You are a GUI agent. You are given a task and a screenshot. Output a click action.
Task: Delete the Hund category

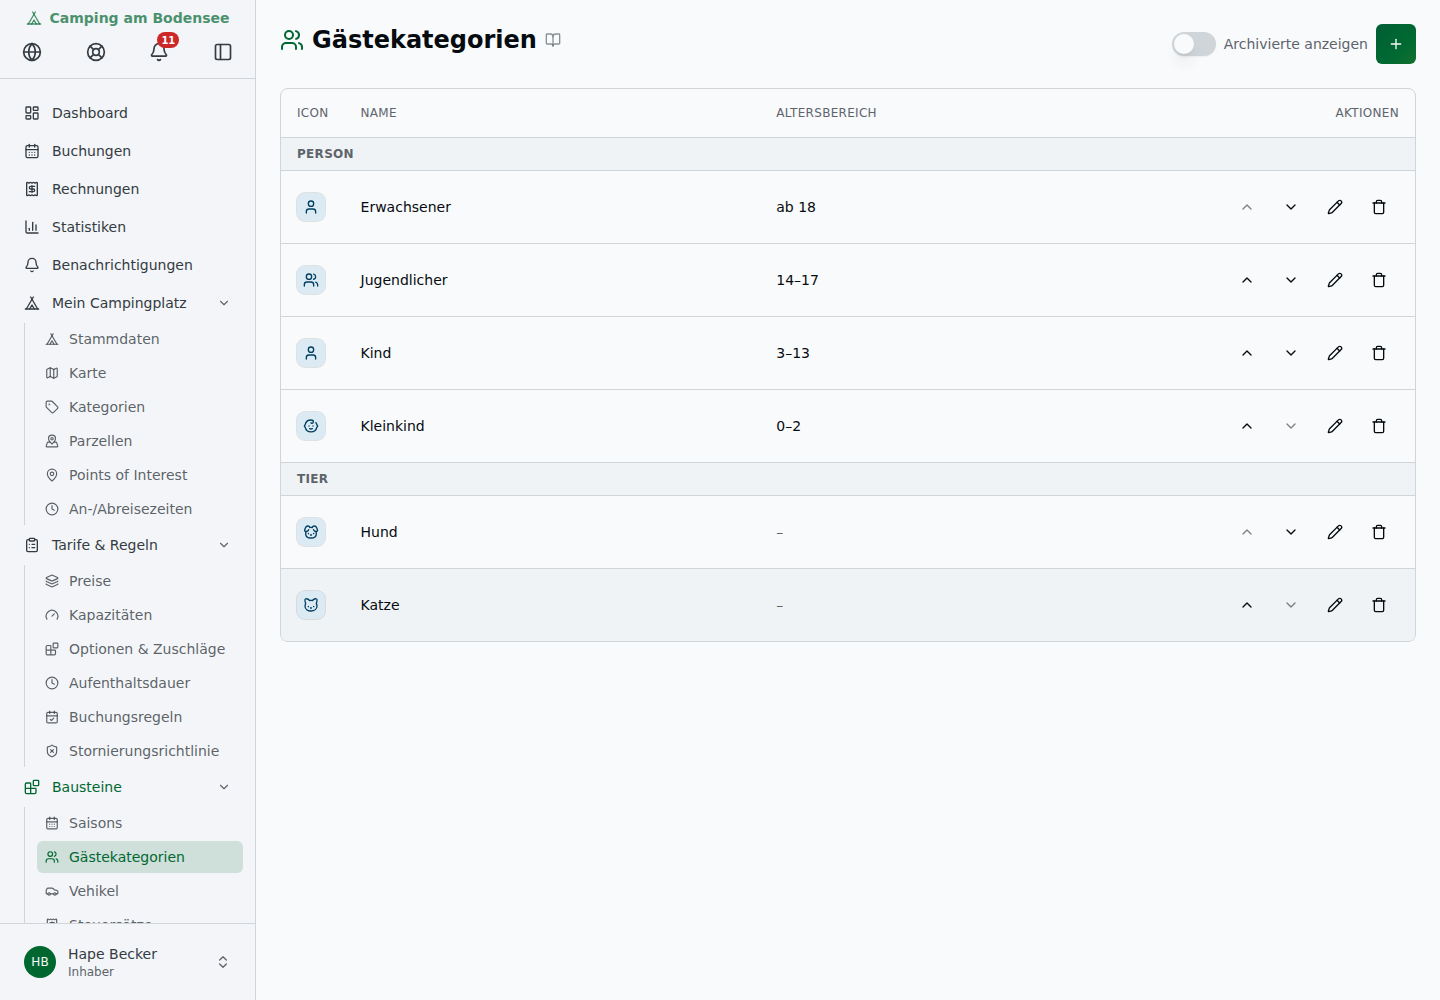click(x=1379, y=532)
